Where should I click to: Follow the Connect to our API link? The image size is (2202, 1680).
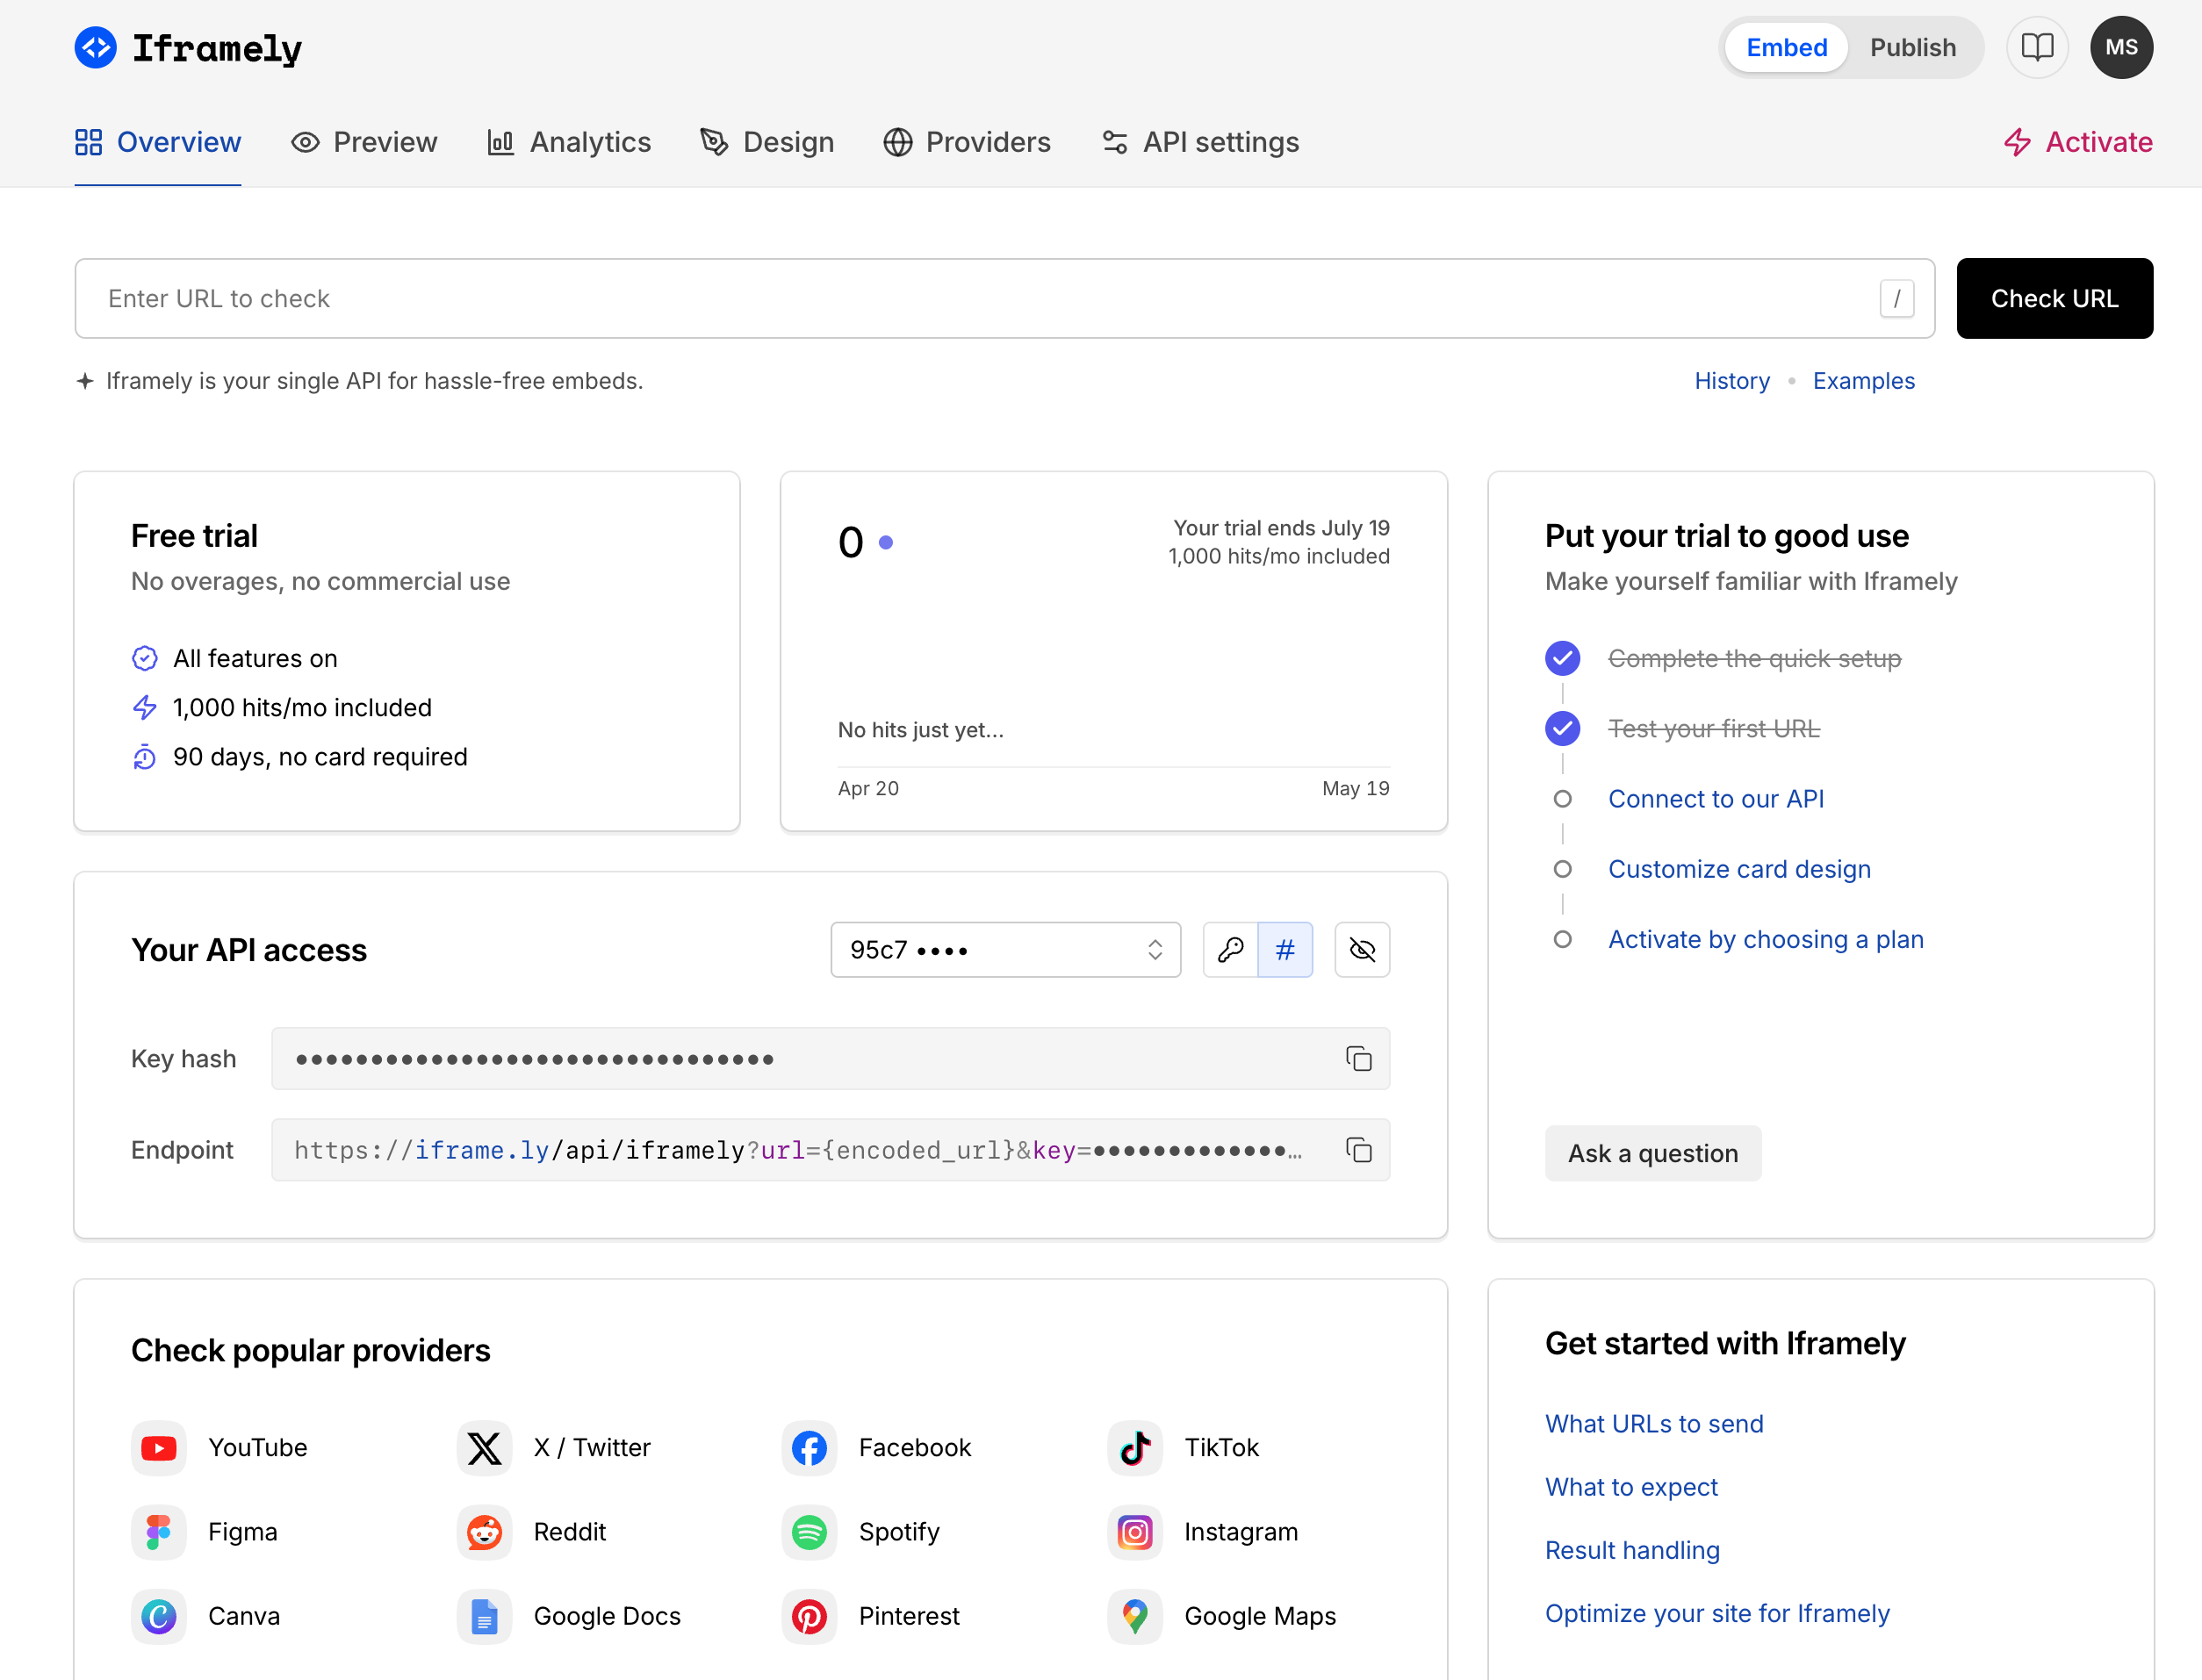pos(1716,798)
